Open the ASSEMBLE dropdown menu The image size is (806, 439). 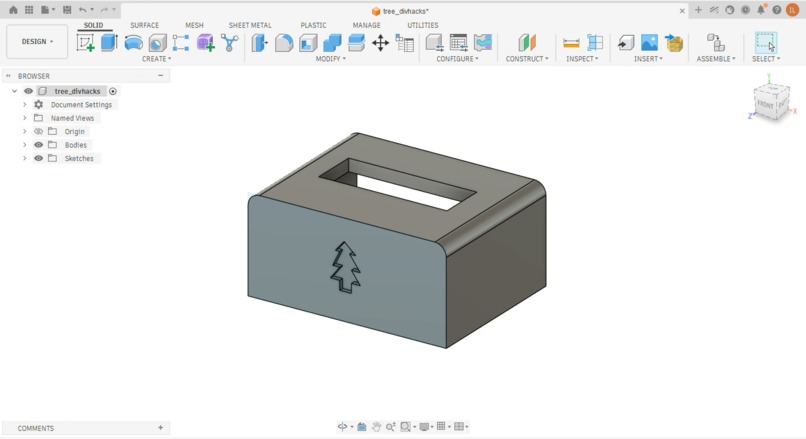(716, 59)
